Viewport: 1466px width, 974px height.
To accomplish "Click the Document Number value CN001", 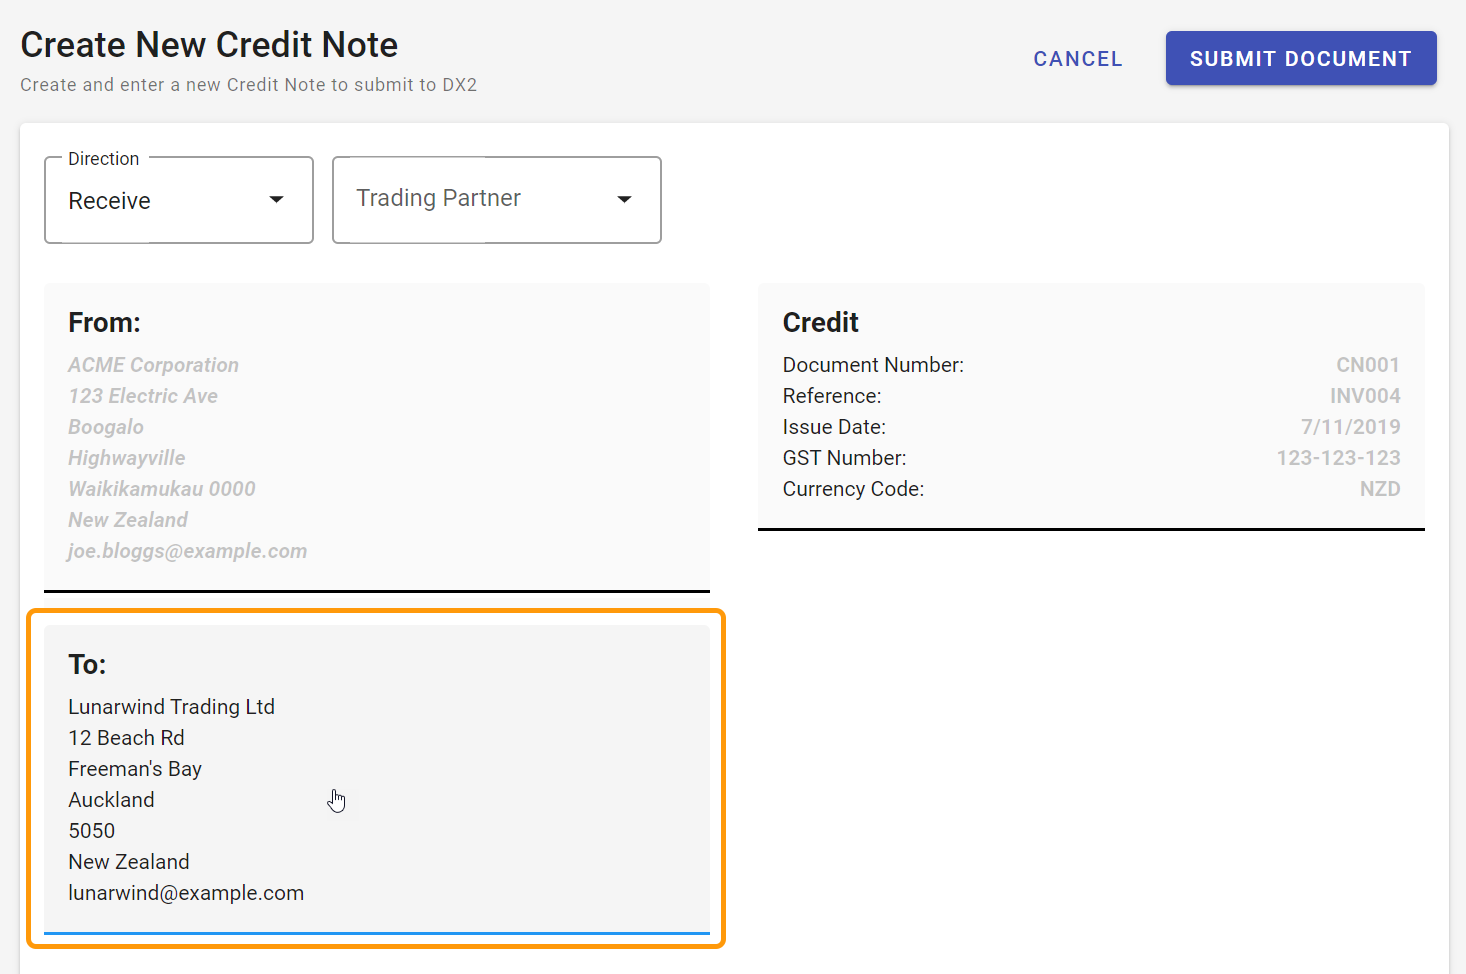I will pyautogui.click(x=1368, y=365).
